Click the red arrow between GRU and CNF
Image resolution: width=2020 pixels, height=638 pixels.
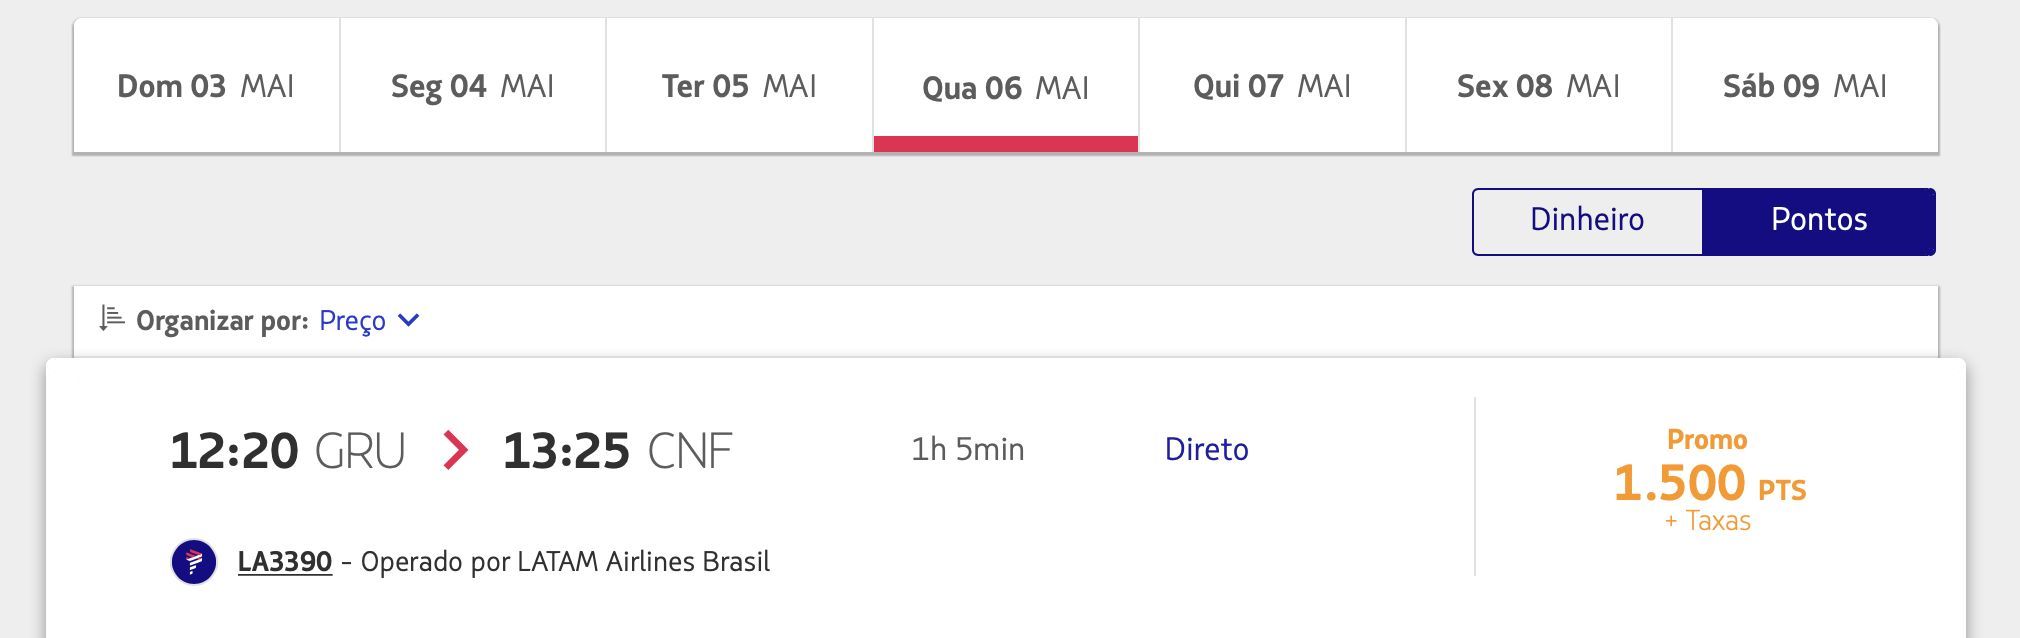click(455, 450)
